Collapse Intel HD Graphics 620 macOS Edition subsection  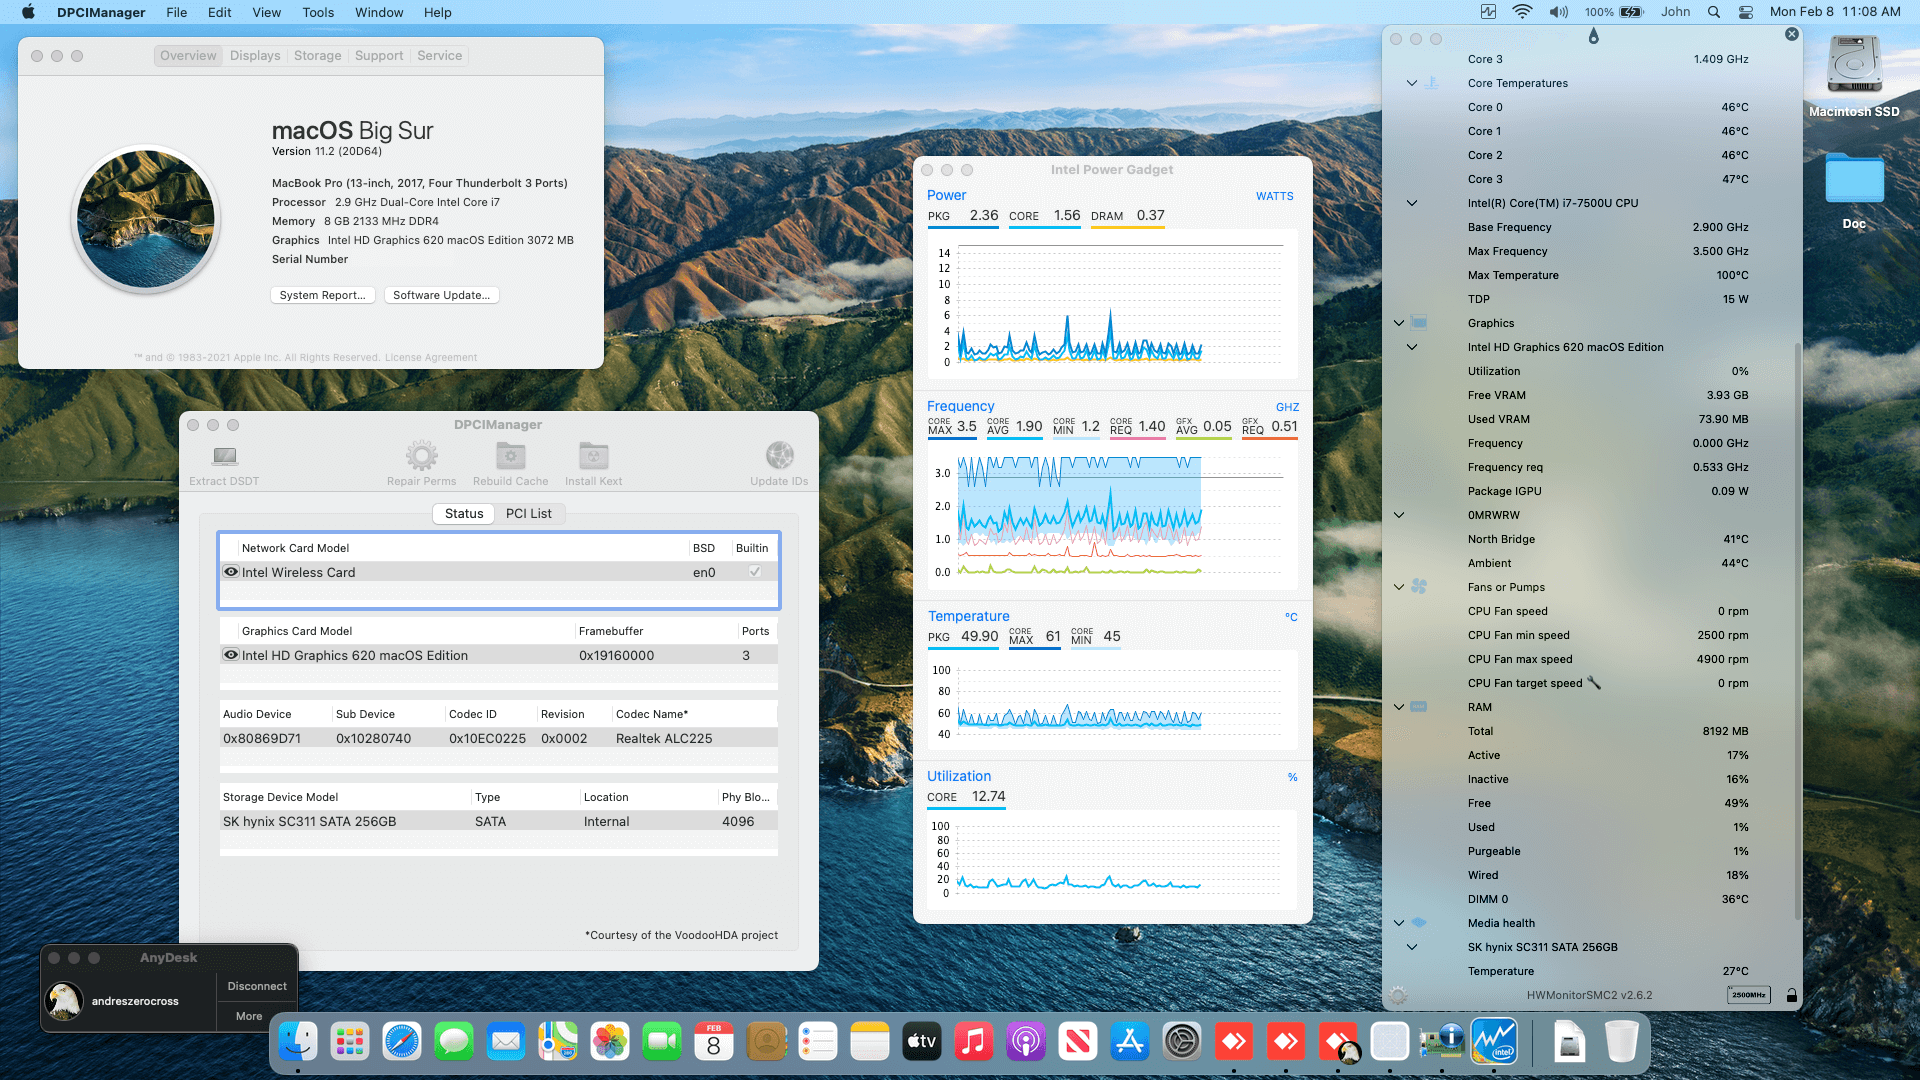tap(1412, 347)
